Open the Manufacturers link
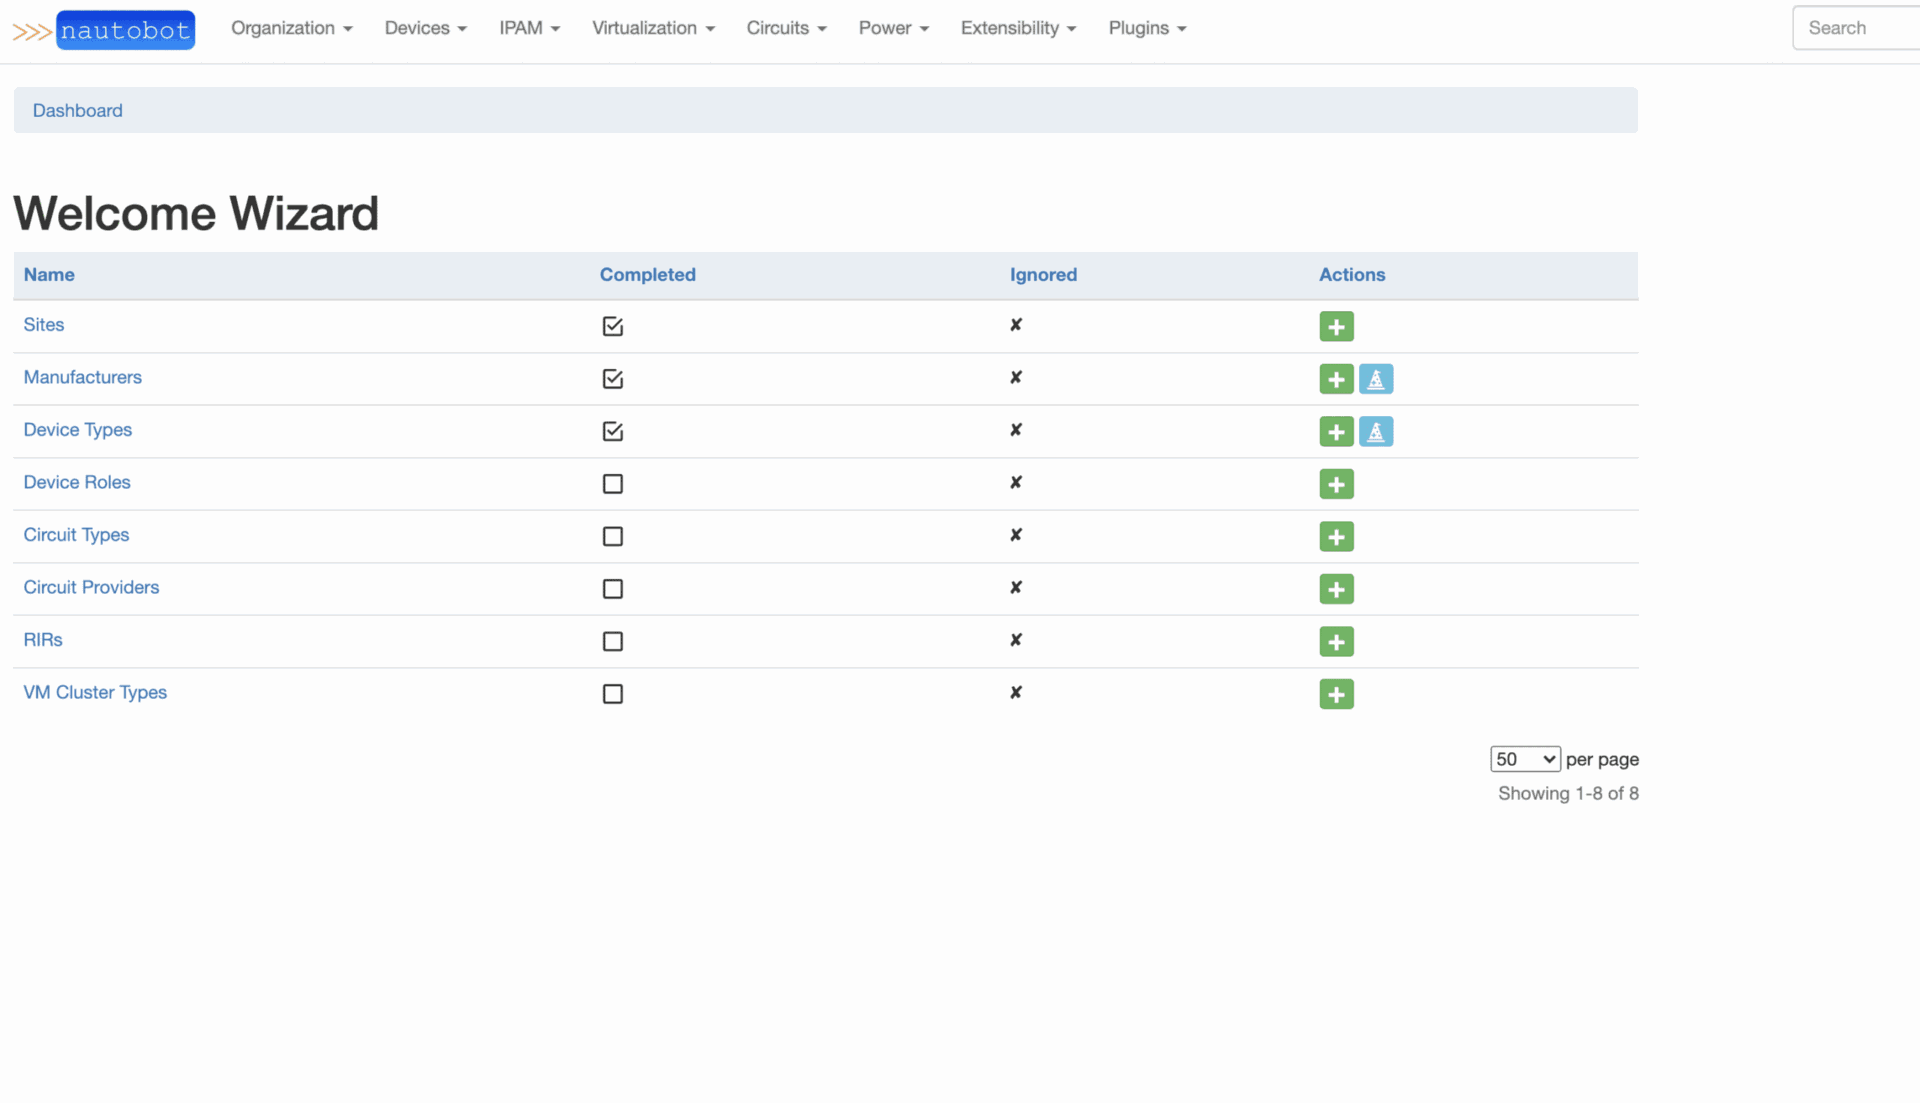 83,377
